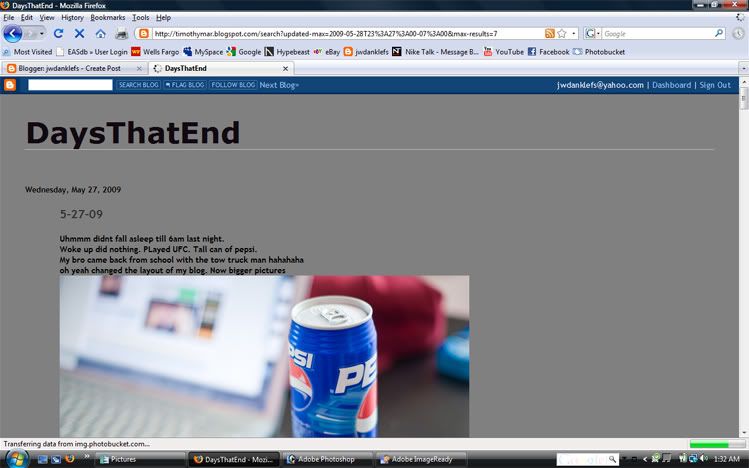
Task: Open the Hypebeast bookmark
Action: point(287,52)
